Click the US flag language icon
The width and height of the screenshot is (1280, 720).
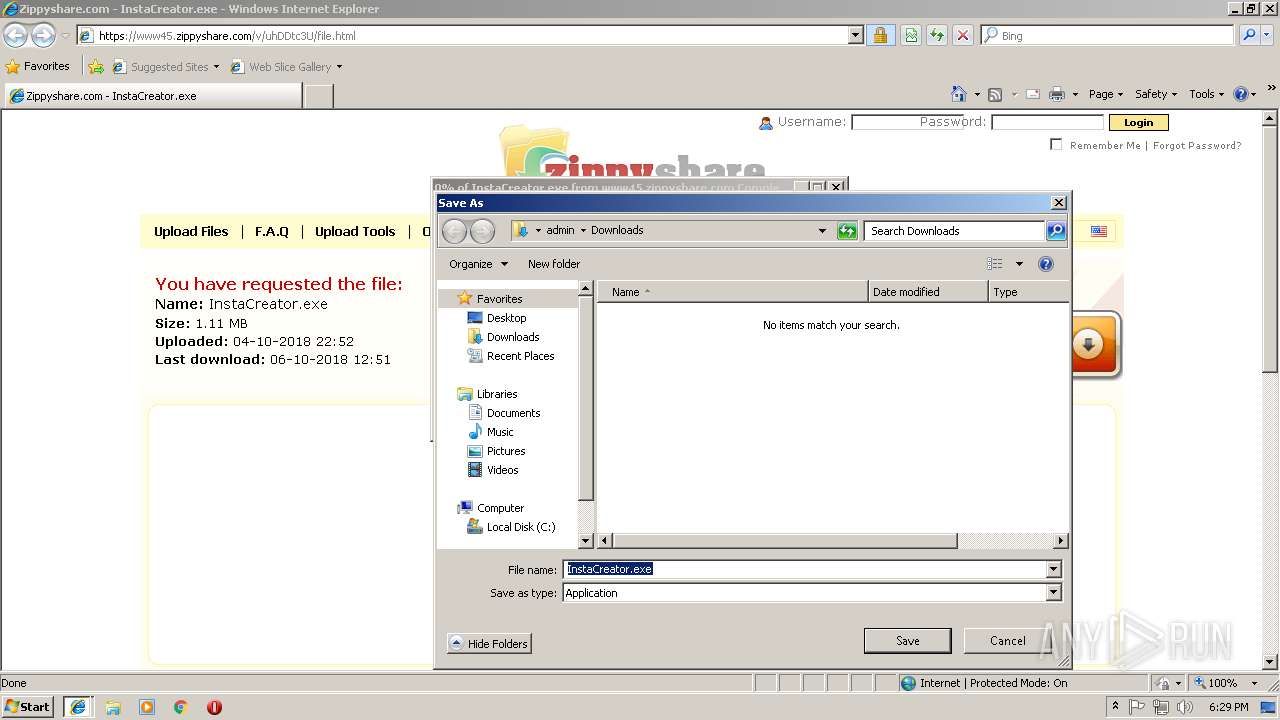1099,231
